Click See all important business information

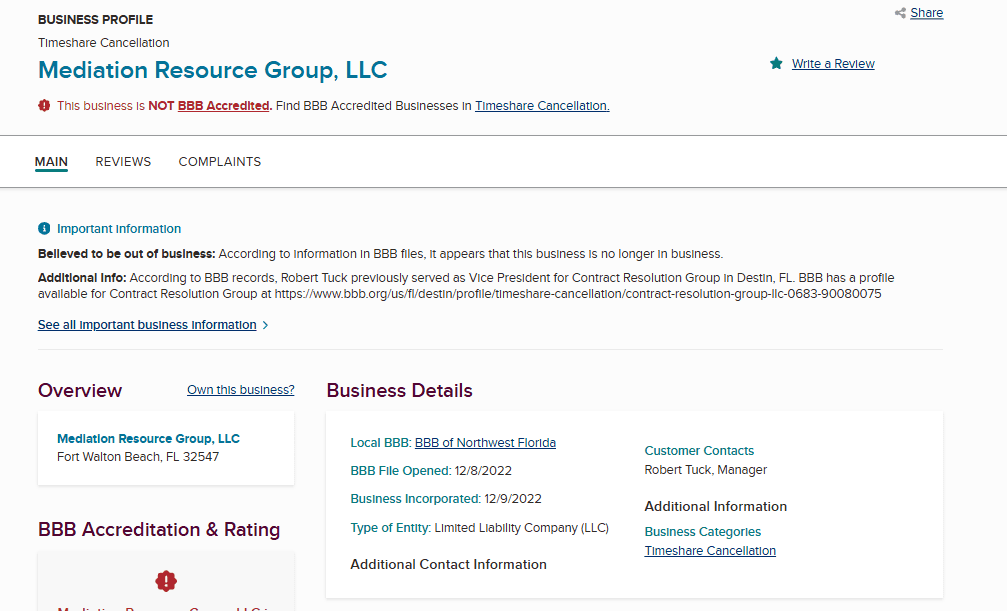pyautogui.click(x=147, y=325)
